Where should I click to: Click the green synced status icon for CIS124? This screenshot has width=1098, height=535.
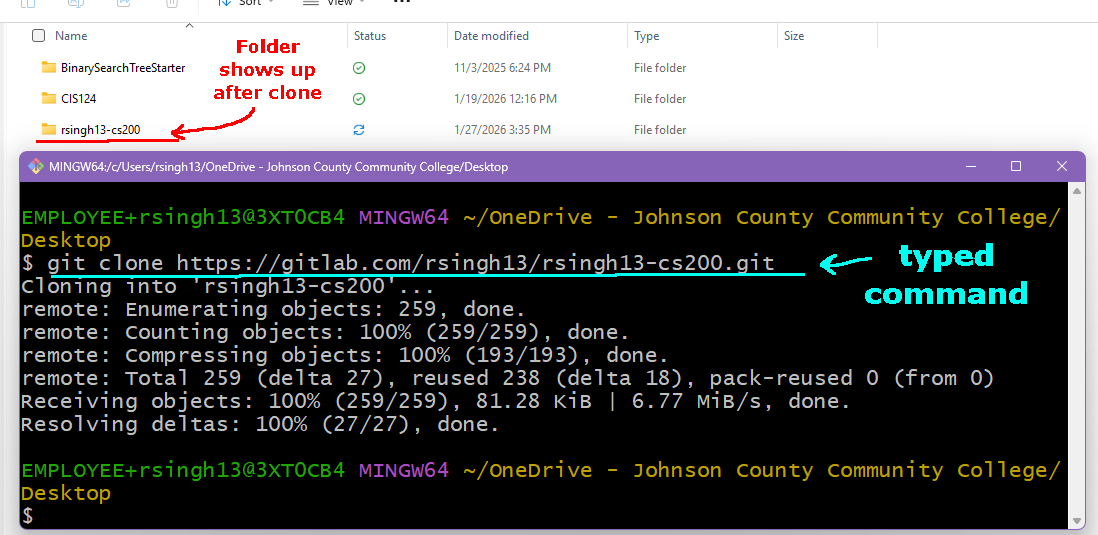[x=359, y=99]
